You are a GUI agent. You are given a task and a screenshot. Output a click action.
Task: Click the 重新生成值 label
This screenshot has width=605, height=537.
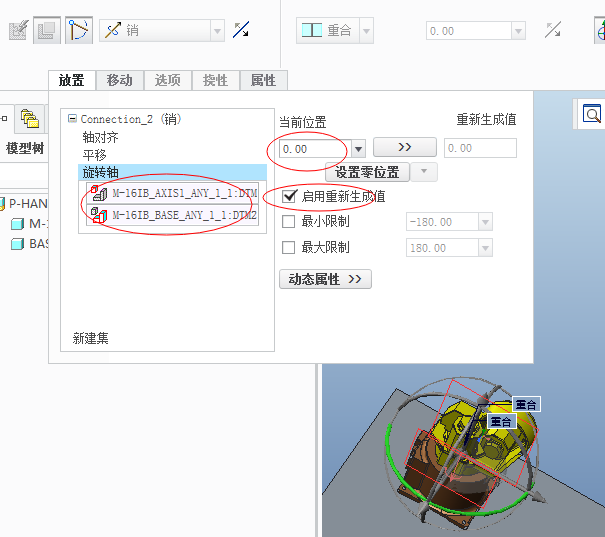tap(486, 120)
